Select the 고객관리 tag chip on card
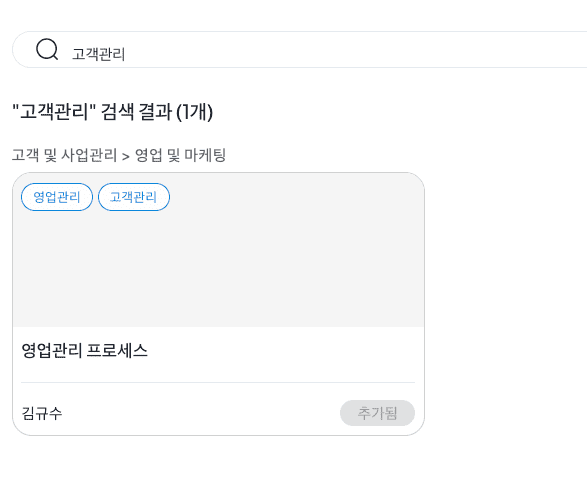Image resolution: width=587 pixels, height=487 pixels. point(134,197)
